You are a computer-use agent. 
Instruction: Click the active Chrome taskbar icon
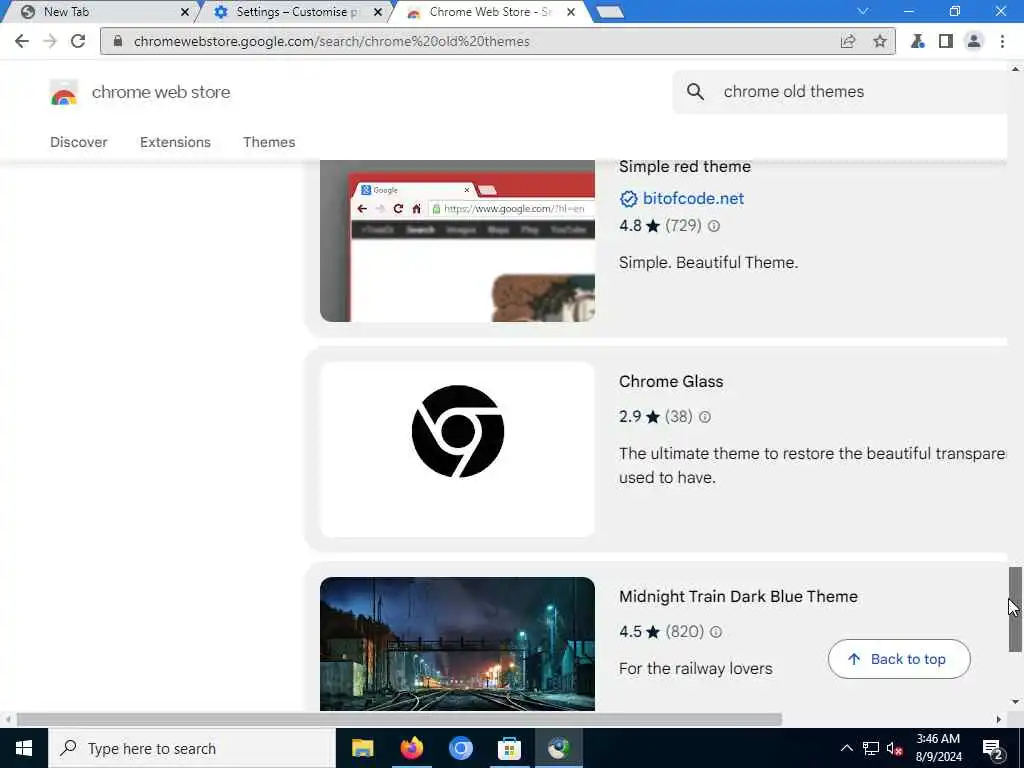point(558,748)
